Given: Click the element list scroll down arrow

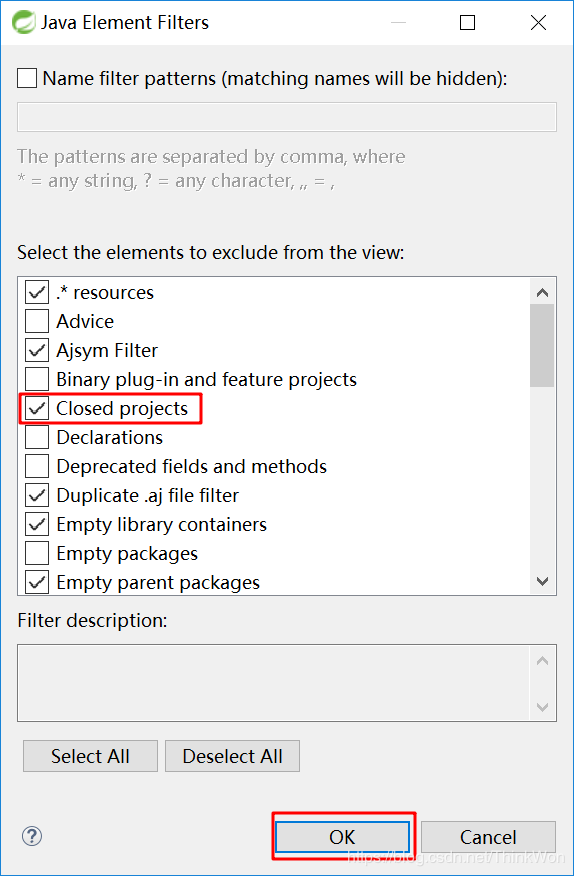Looking at the screenshot, I should [542, 581].
